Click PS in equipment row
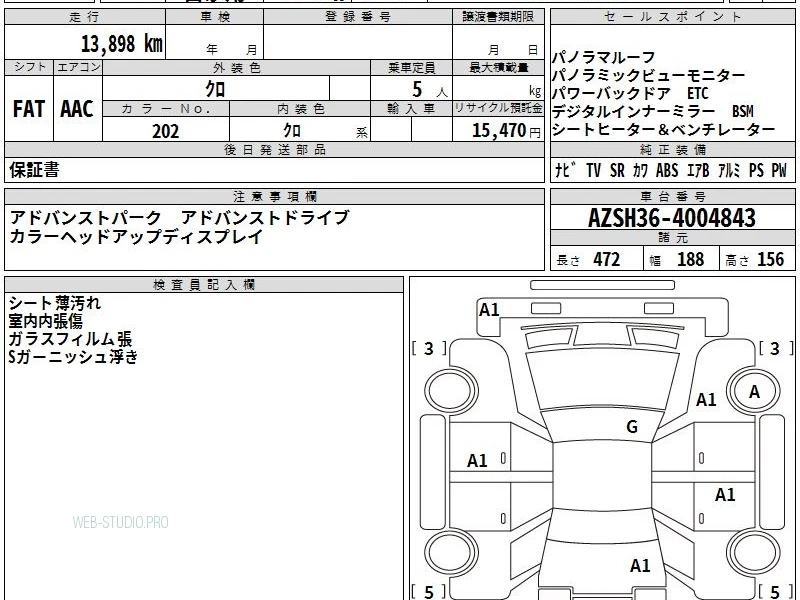Image resolution: width=800 pixels, height=600 pixels. tap(757, 170)
